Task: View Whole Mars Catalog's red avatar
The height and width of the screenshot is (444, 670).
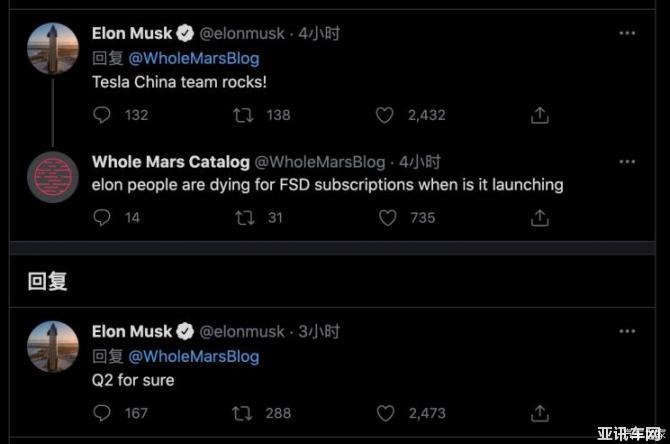Action: 53,177
